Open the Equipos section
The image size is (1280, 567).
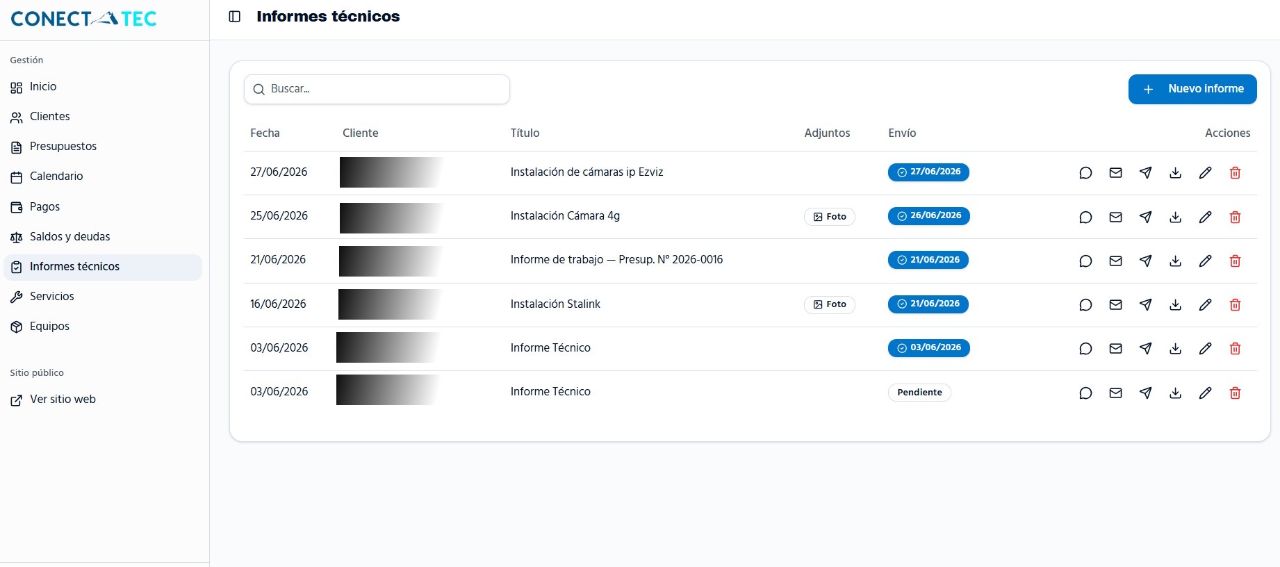(x=104, y=327)
